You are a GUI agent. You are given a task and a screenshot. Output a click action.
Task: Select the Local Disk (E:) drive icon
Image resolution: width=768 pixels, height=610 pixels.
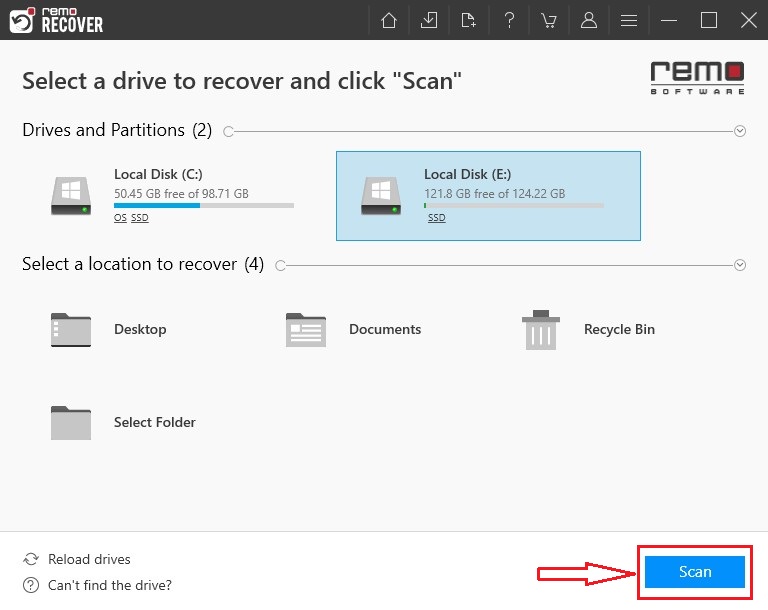(x=381, y=196)
